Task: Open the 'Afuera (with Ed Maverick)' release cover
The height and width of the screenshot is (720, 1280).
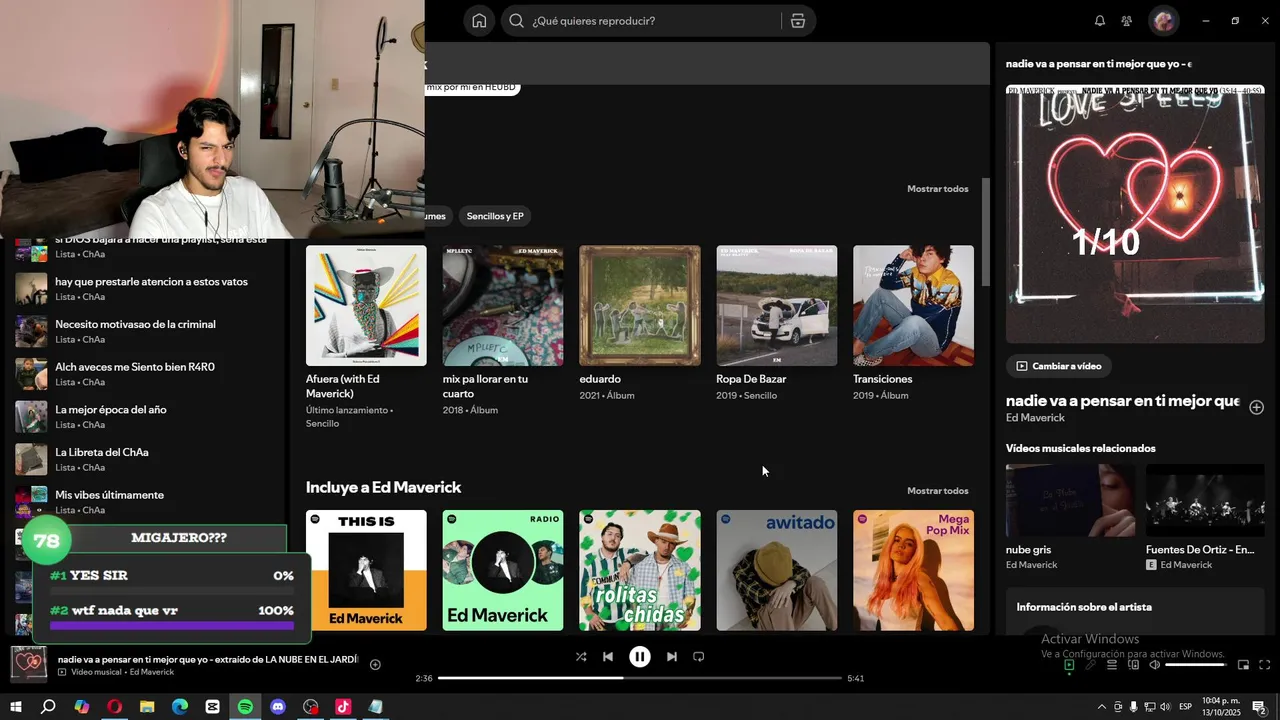Action: pos(366,306)
